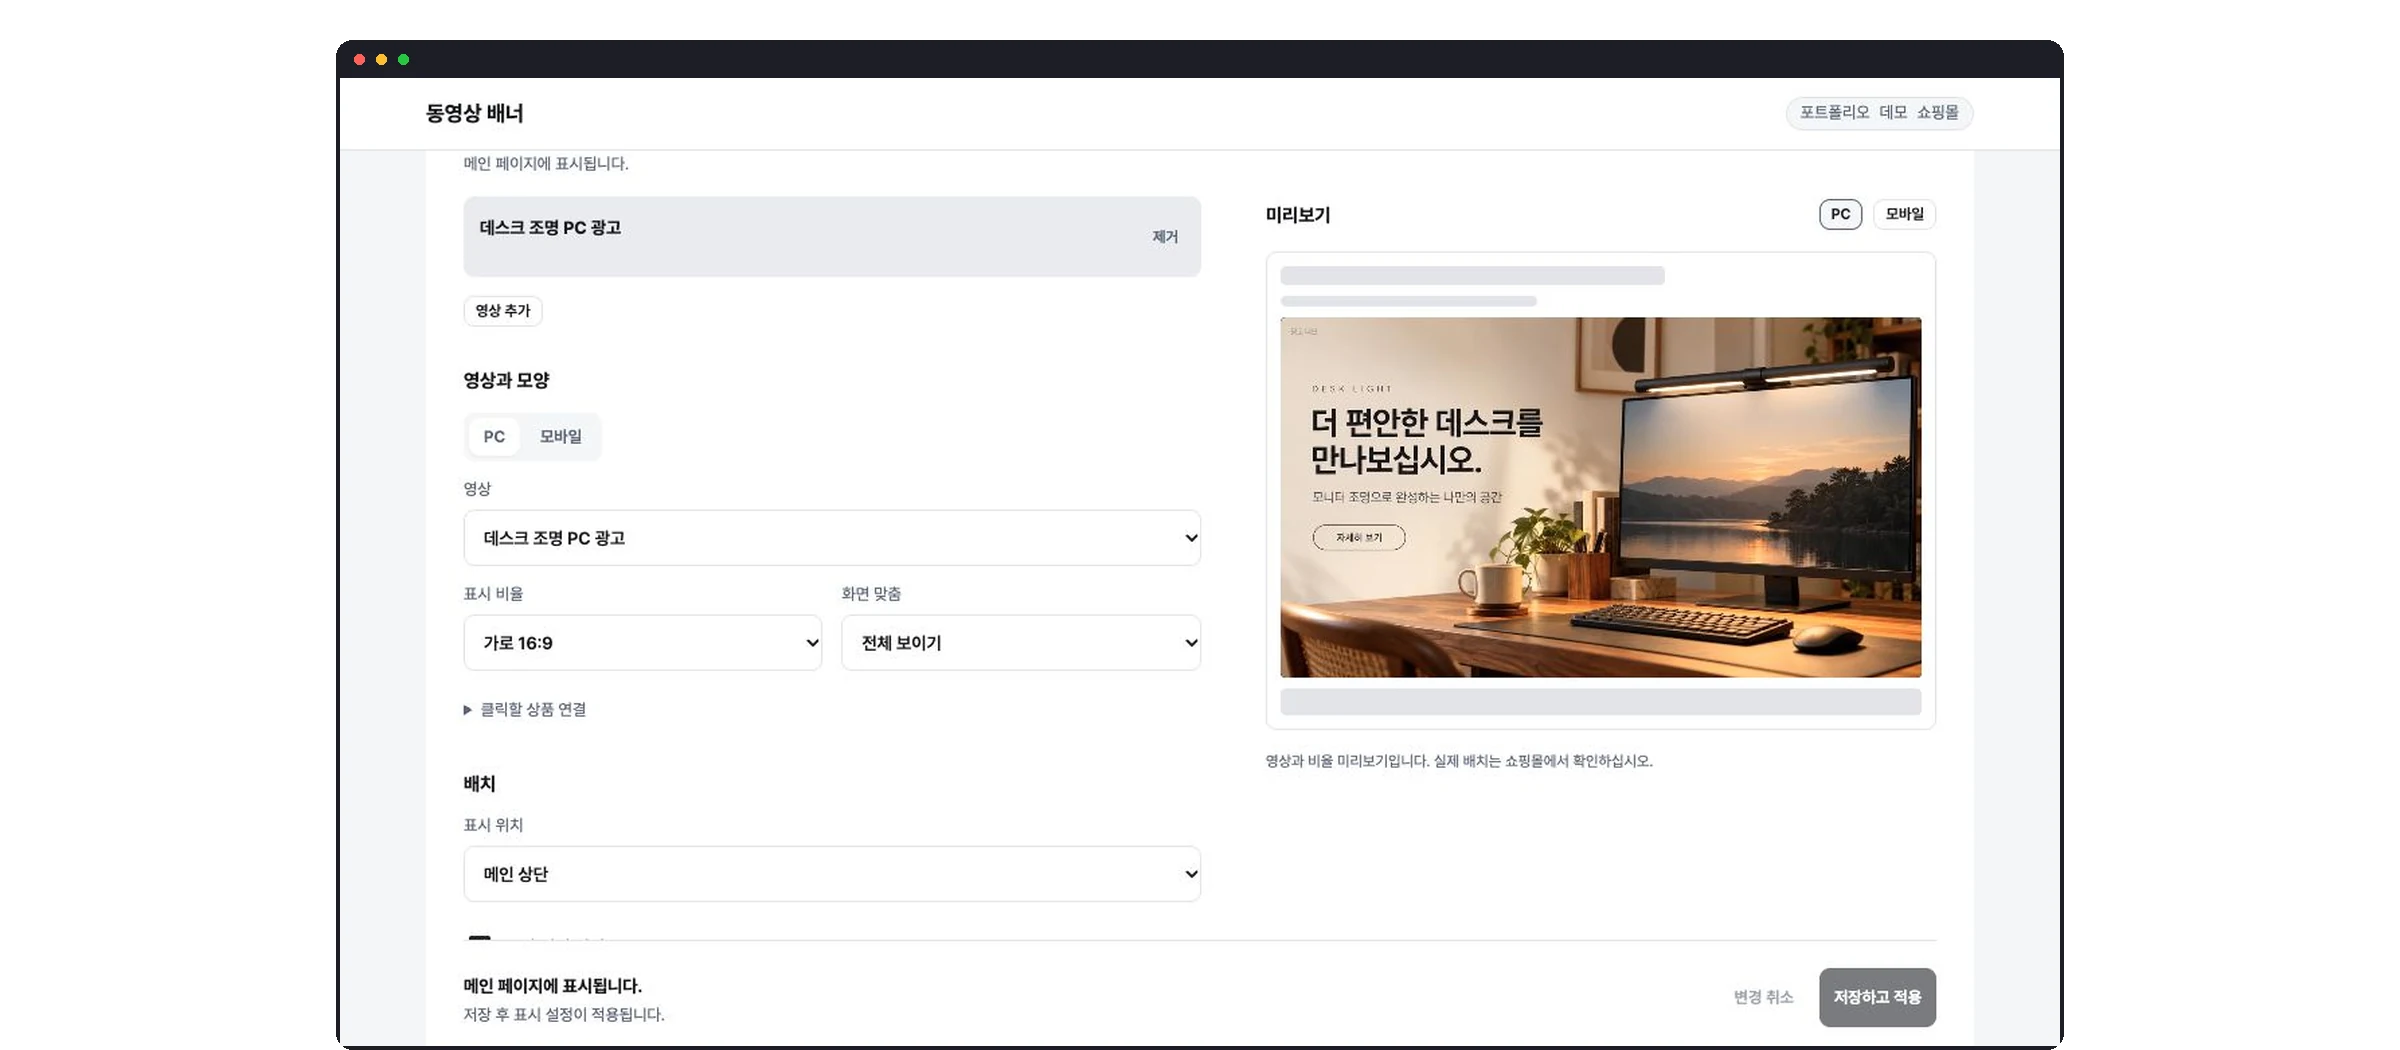Click the 자세히 보기 button in preview
Image resolution: width=2400 pixels, height=1050 pixels.
point(1359,538)
